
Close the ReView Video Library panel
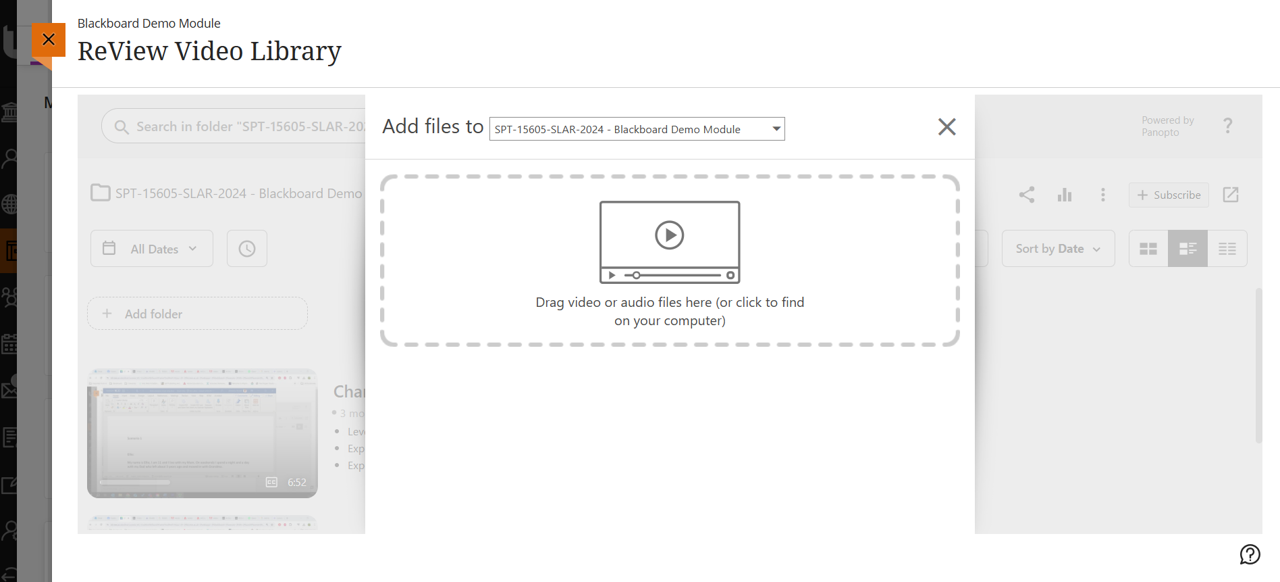pyautogui.click(x=48, y=40)
